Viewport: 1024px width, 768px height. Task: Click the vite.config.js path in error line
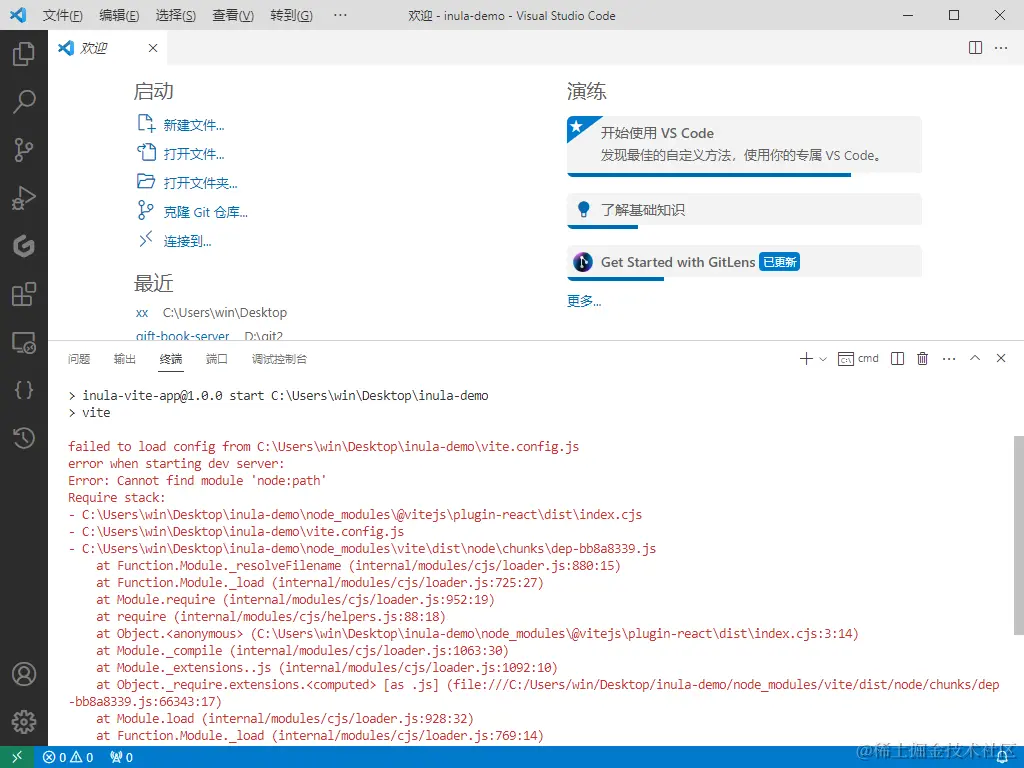click(x=418, y=447)
